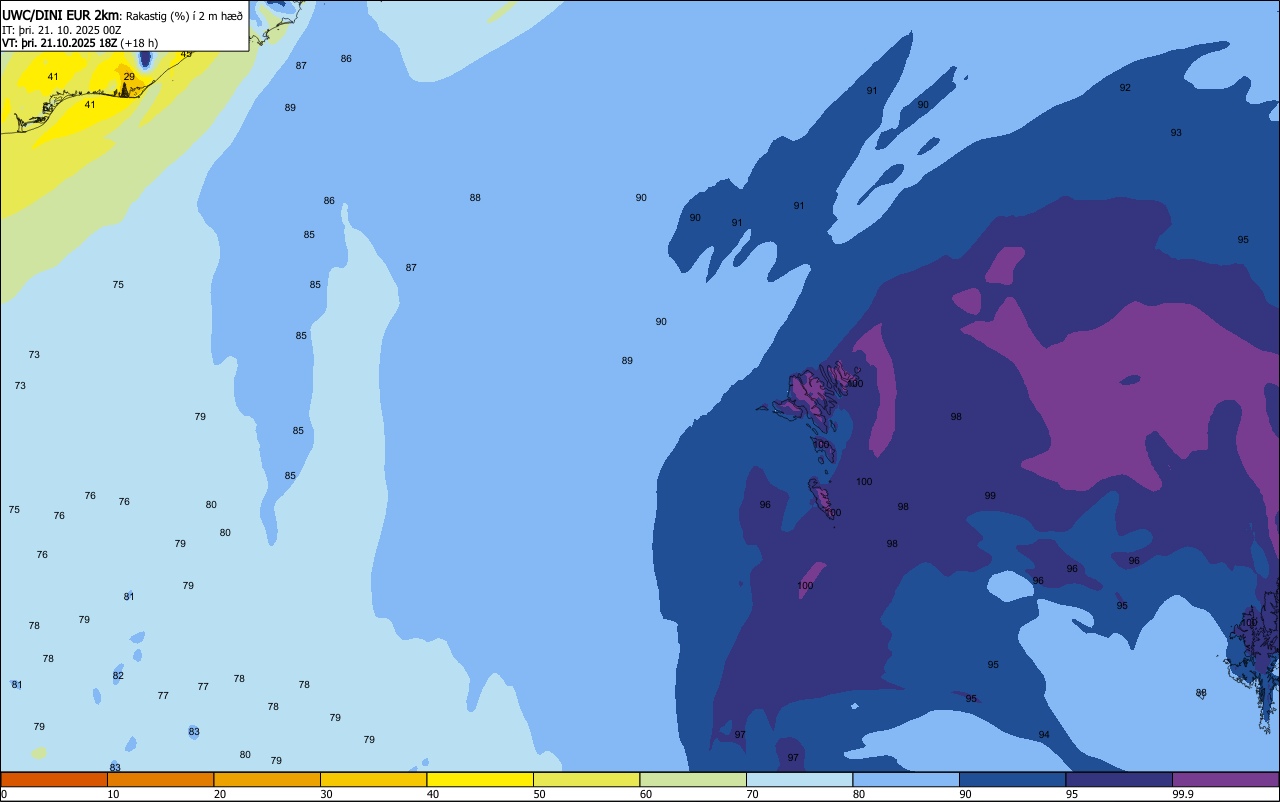Click the map title 'UWC/DINI EUR 2km'

click(61, 14)
